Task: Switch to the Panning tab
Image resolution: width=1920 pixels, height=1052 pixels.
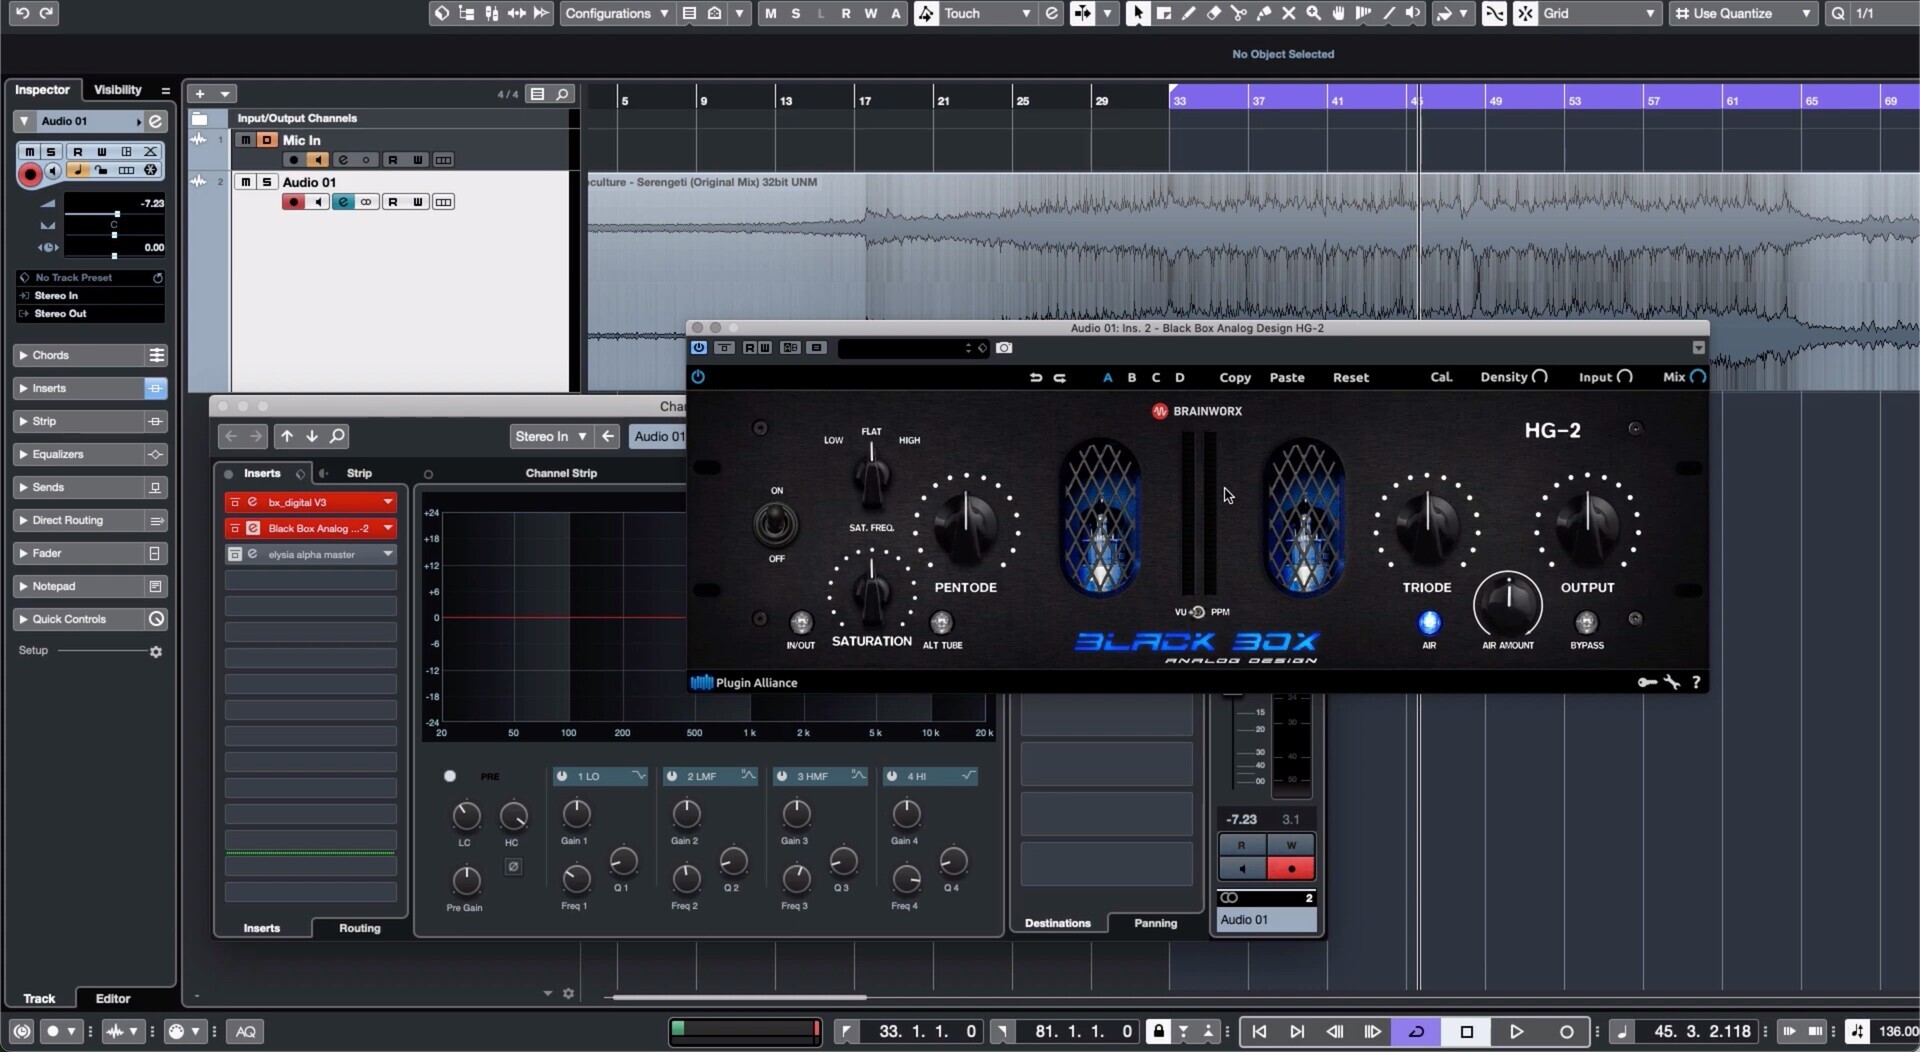Action: 1155,923
